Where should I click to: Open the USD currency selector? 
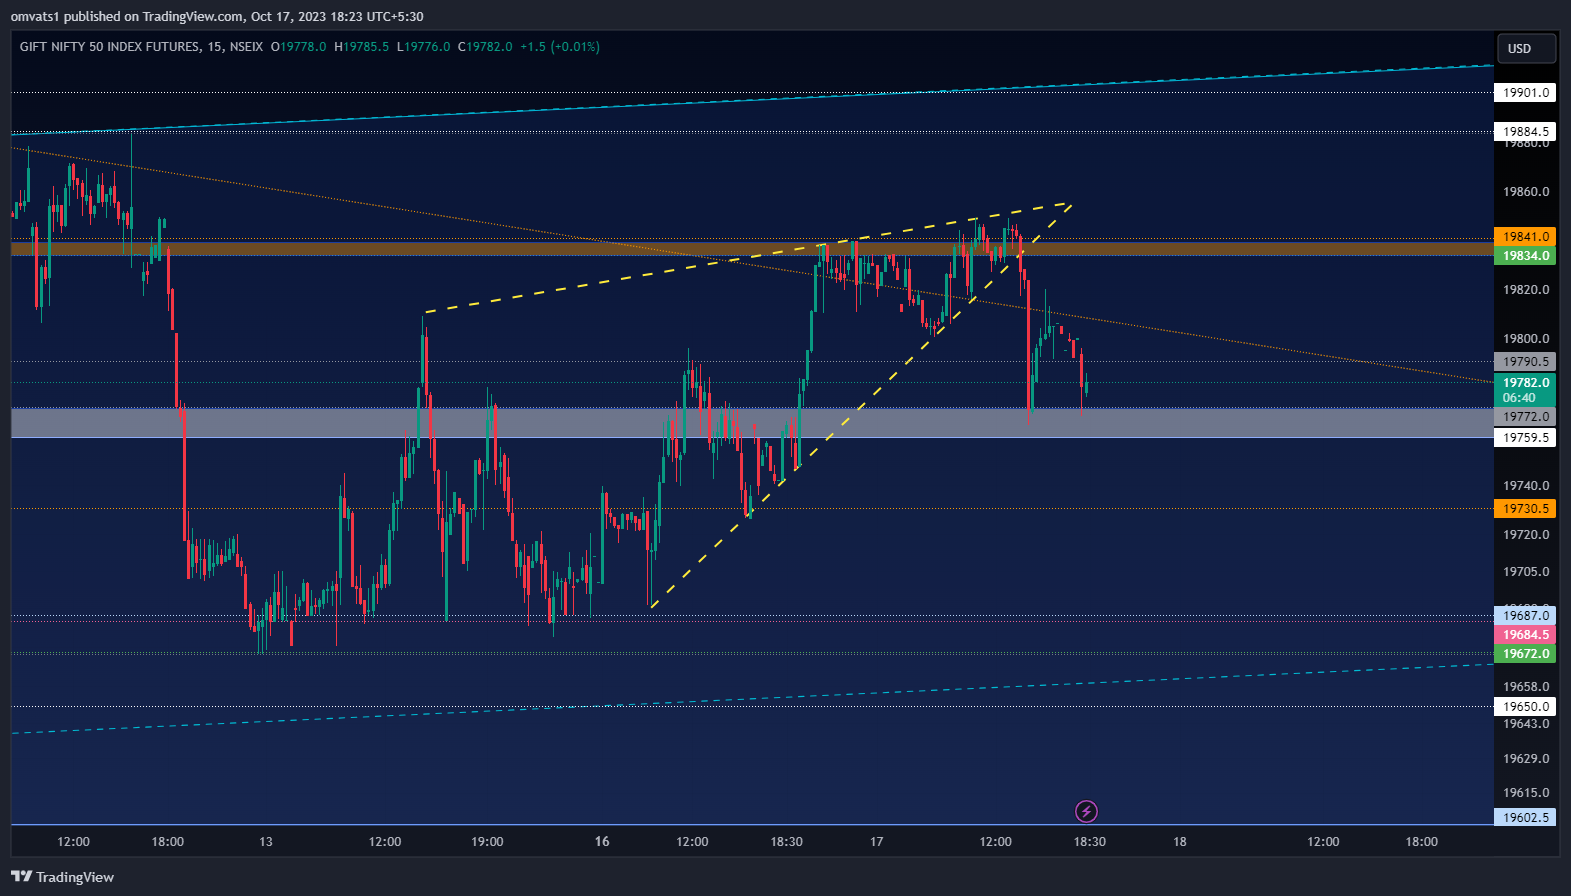click(1526, 48)
